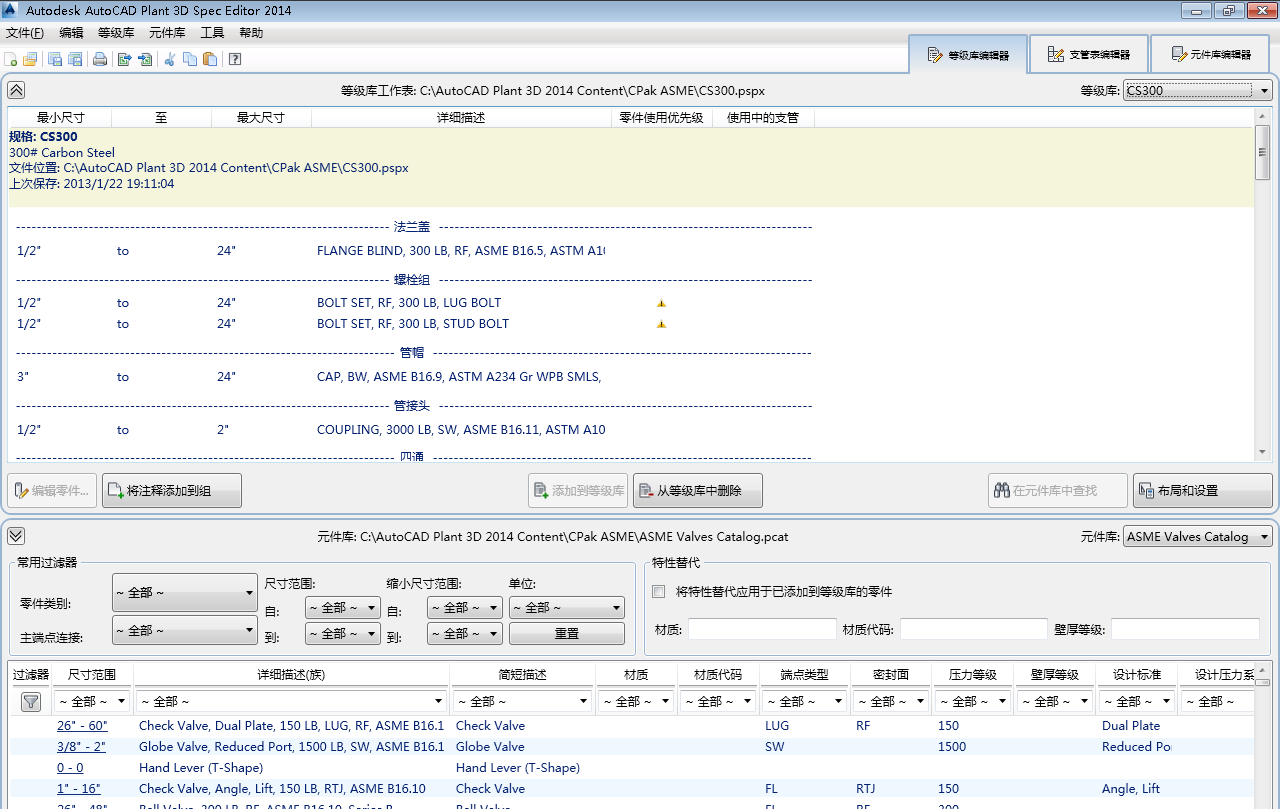Open the 尺寸范围 到 dropdown
The width and height of the screenshot is (1280, 809).
343,633
